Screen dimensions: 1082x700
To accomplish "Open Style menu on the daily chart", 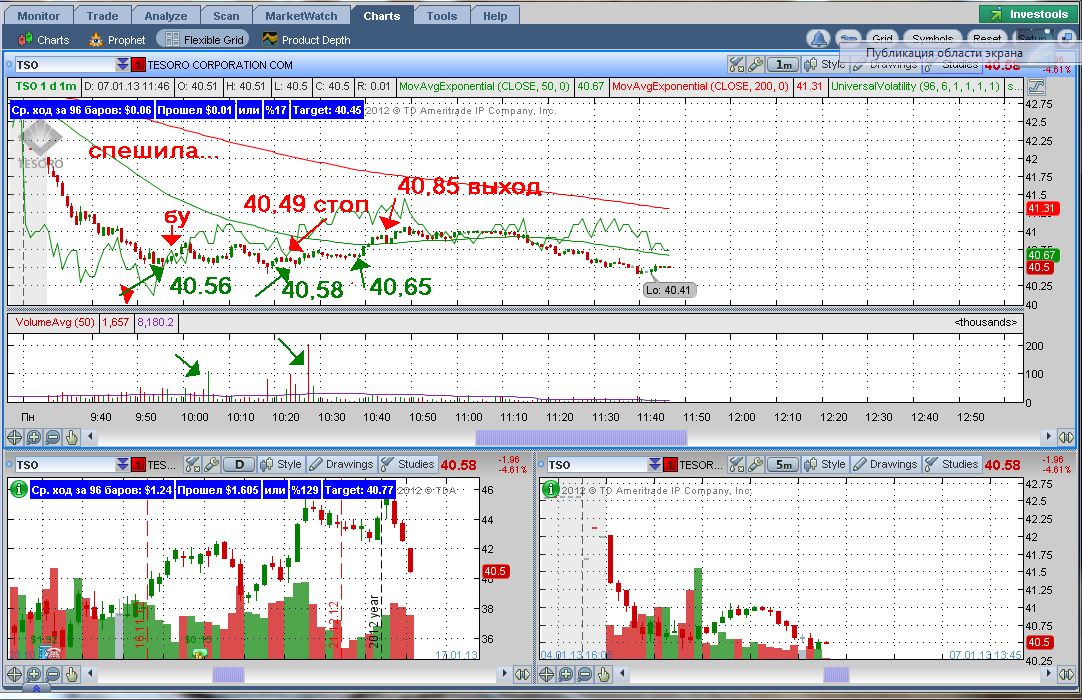I will (280, 465).
